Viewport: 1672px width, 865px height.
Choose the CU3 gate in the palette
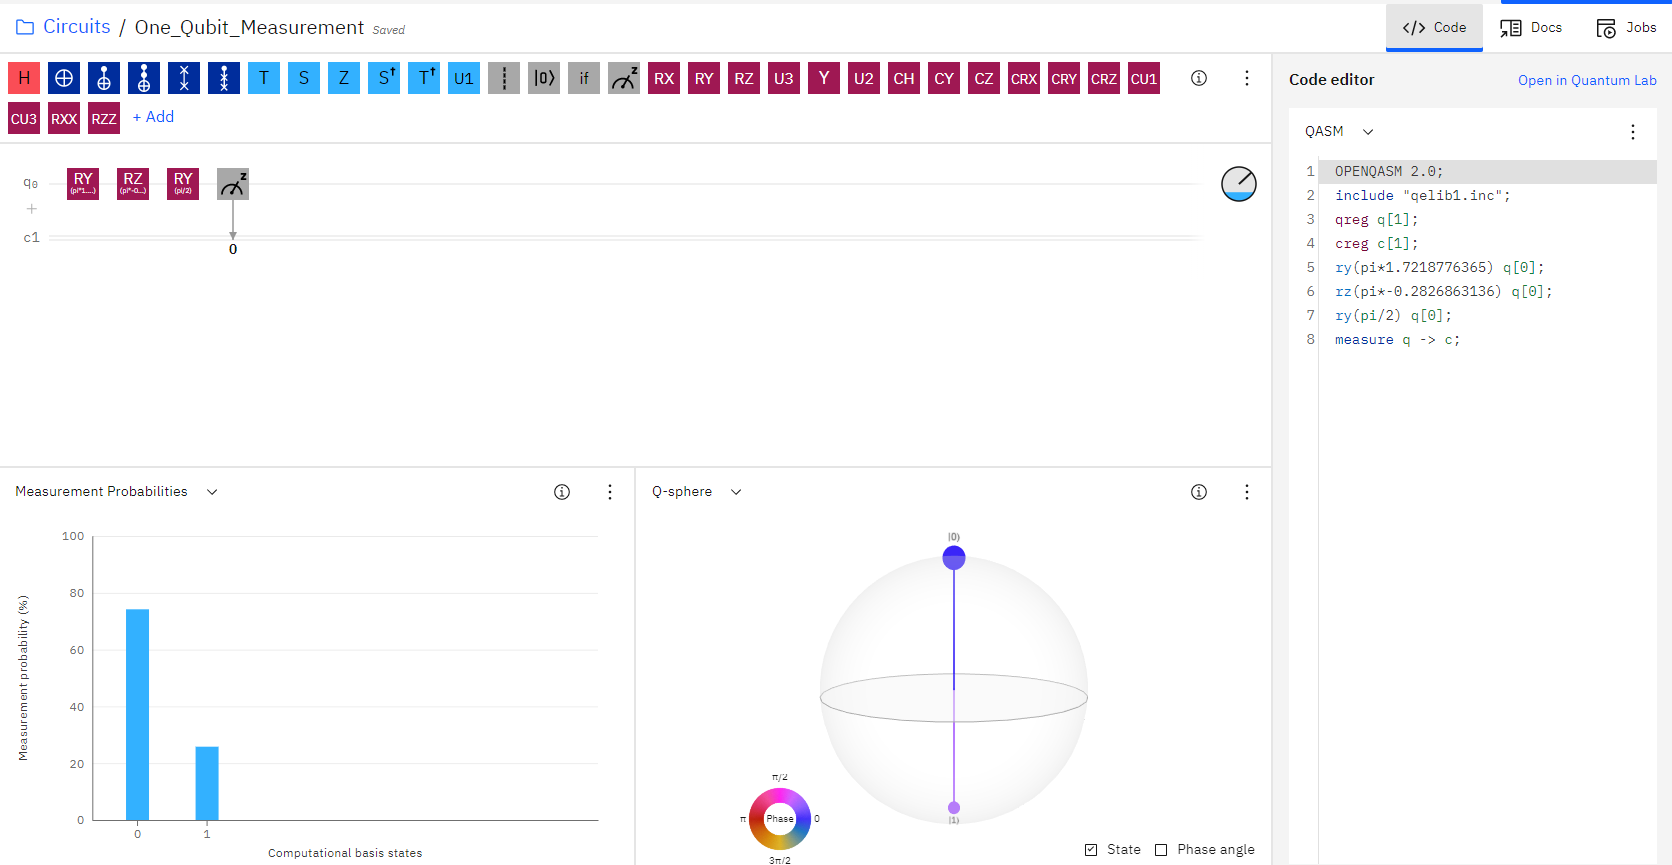point(24,118)
